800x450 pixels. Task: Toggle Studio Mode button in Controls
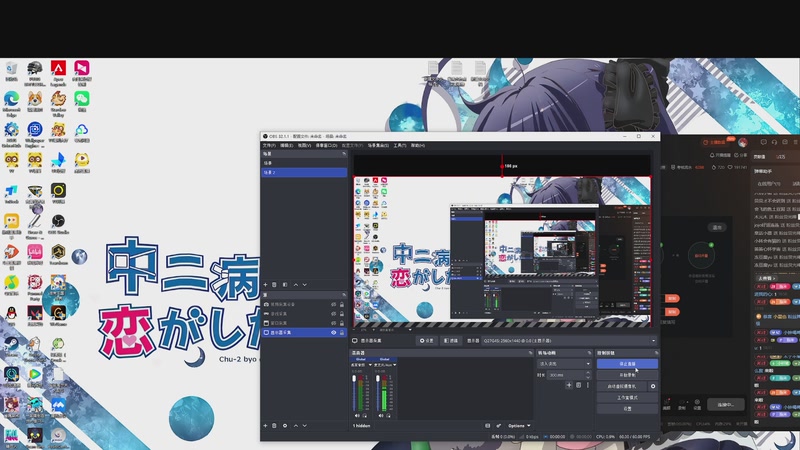[x=627, y=397]
